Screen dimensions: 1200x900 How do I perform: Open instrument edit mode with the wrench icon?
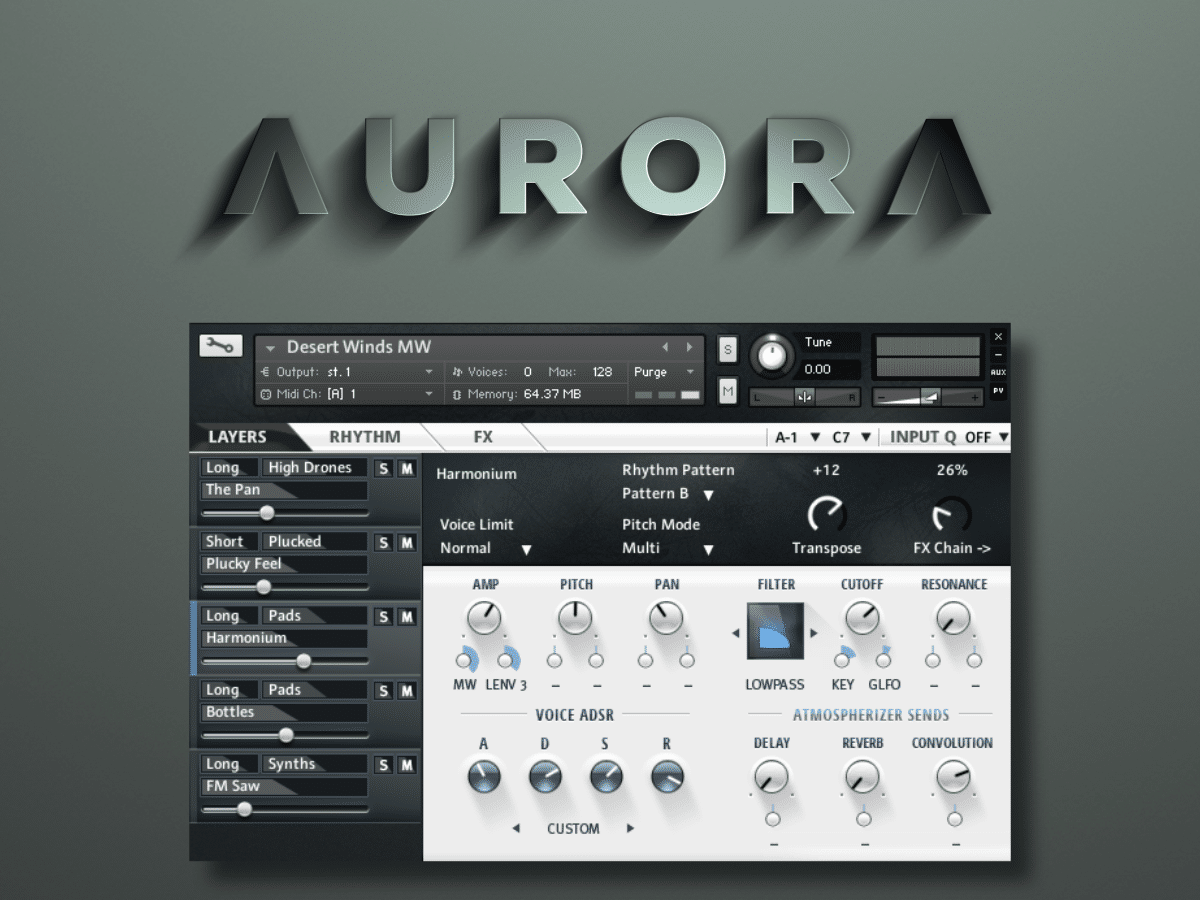[x=220, y=346]
